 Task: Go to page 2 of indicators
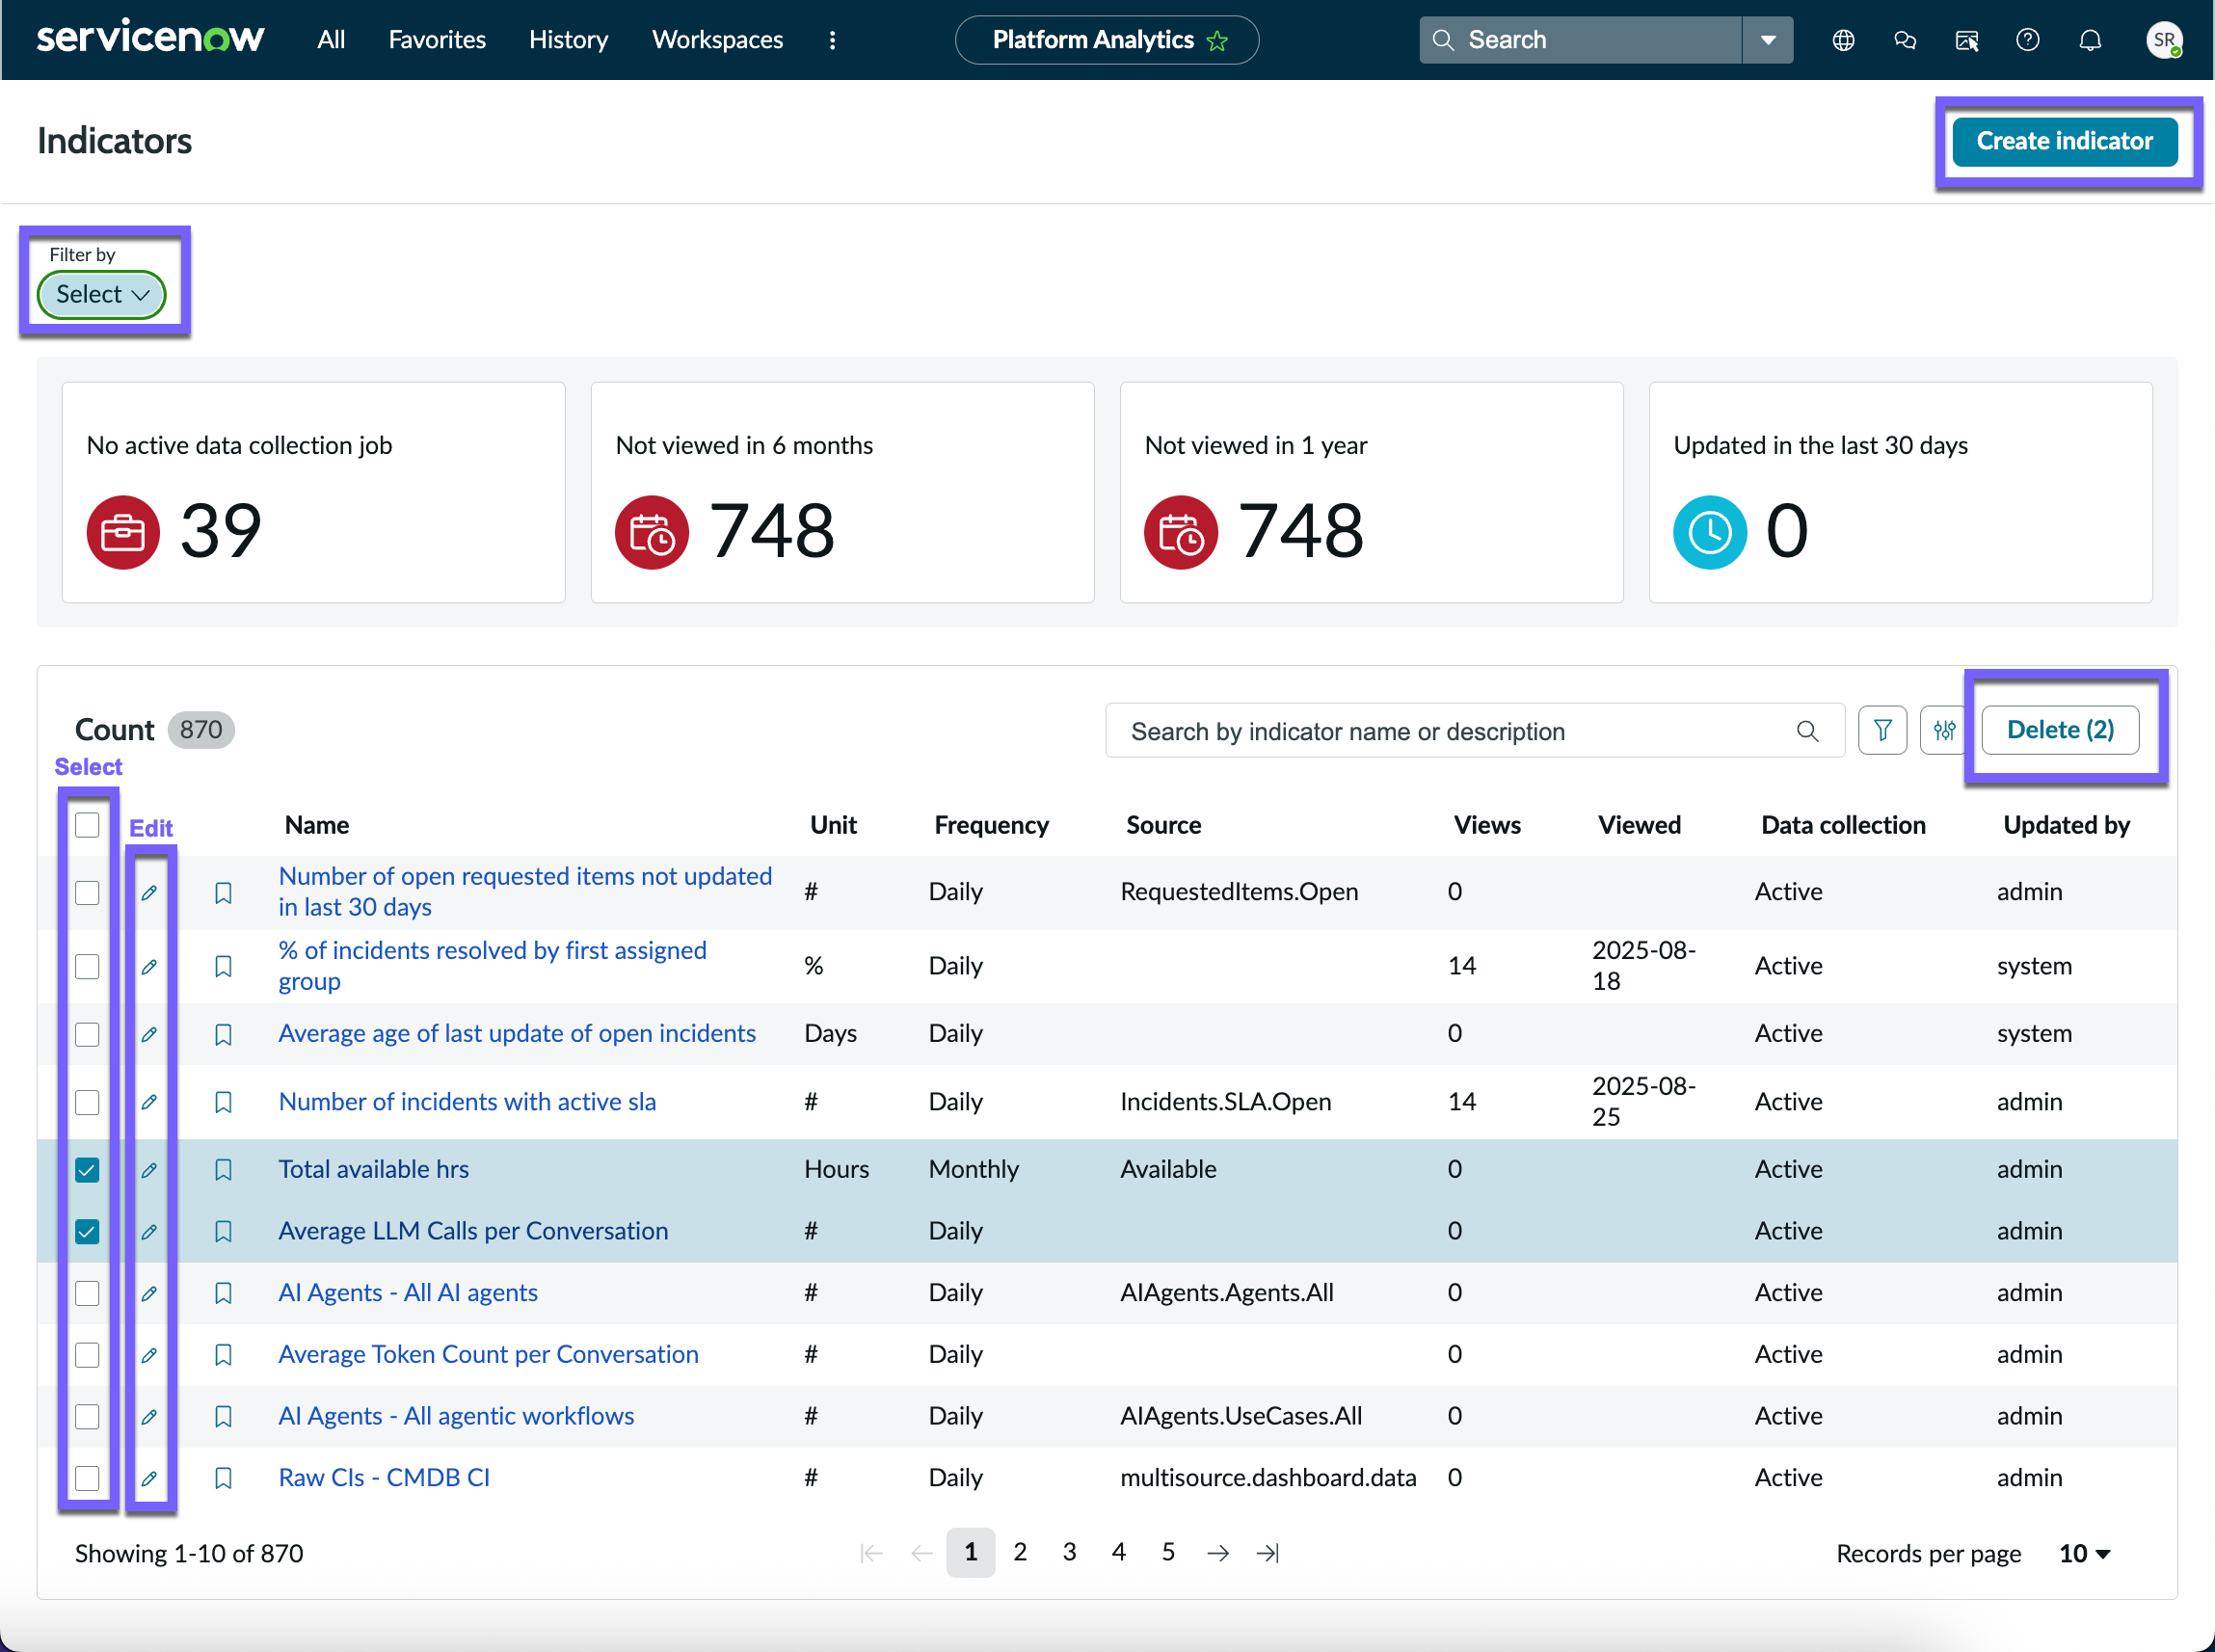1020,1553
